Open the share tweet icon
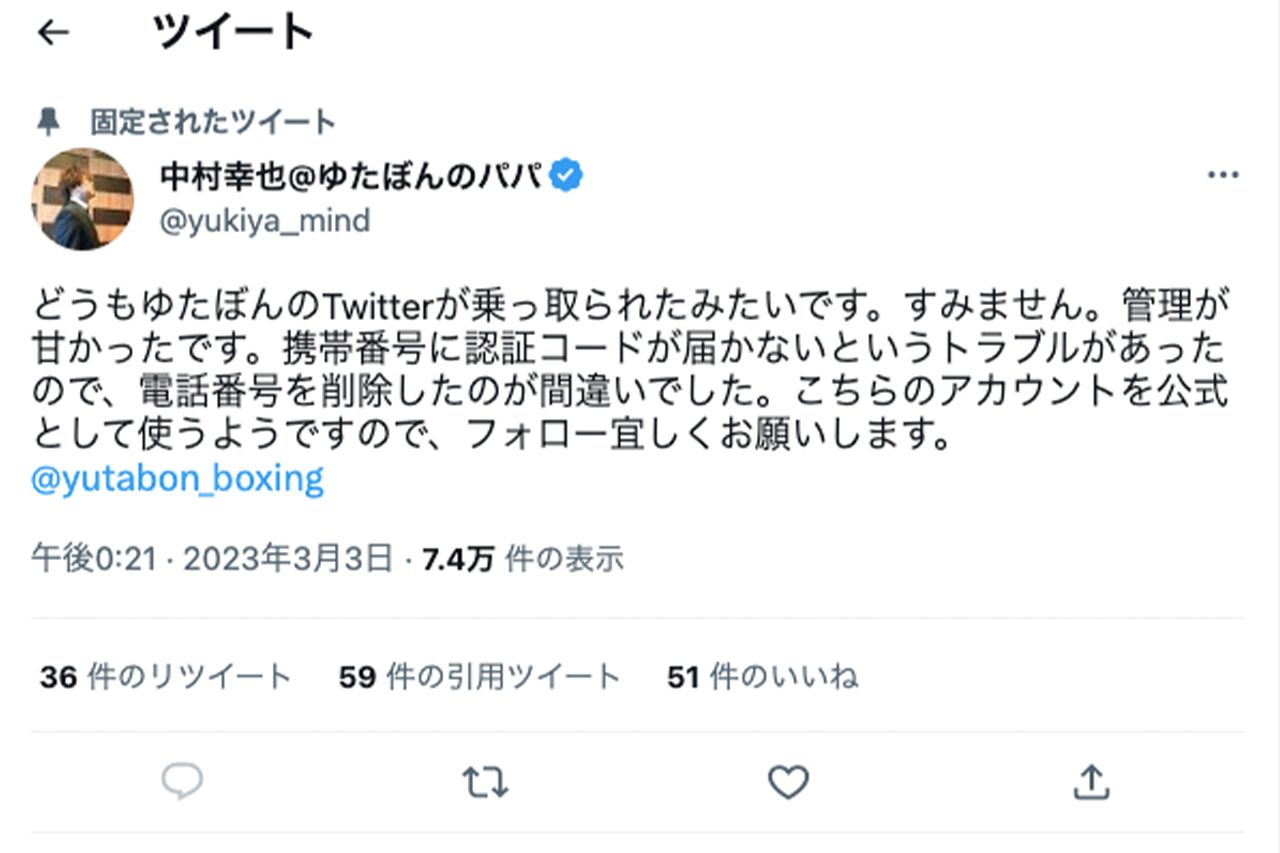 tap(1092, 783)
